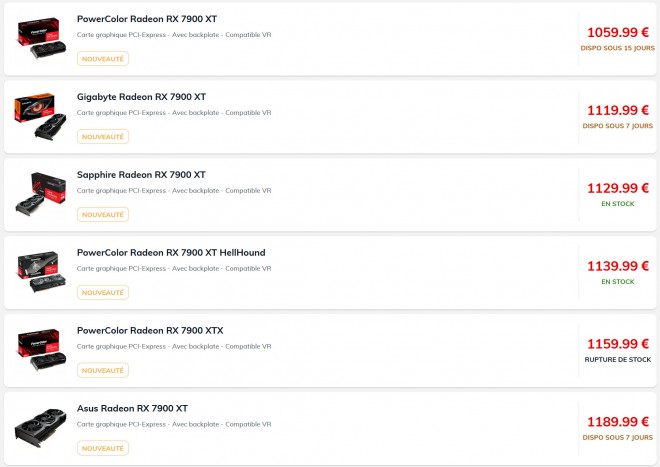Open the PowerColor Radeon RX 7900 XT title link

(146, 19)
